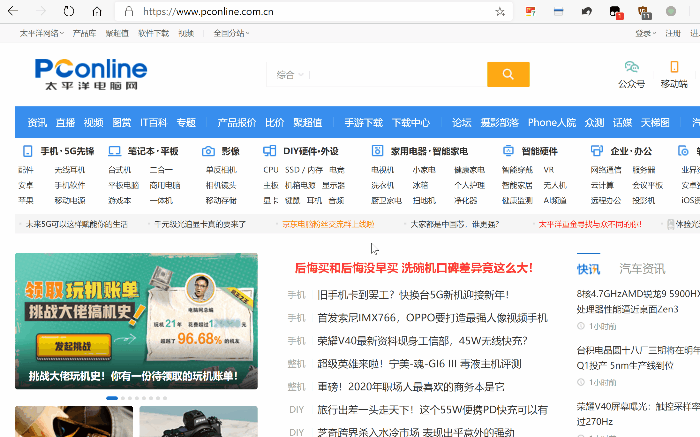Open the gray profile avatar icon
This screenshot has width=700, height=437.
point(671,11)
